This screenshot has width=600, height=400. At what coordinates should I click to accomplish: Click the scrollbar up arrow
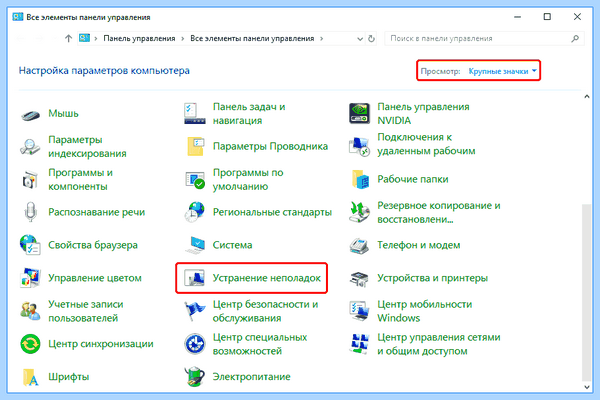(x=587, y=97)
